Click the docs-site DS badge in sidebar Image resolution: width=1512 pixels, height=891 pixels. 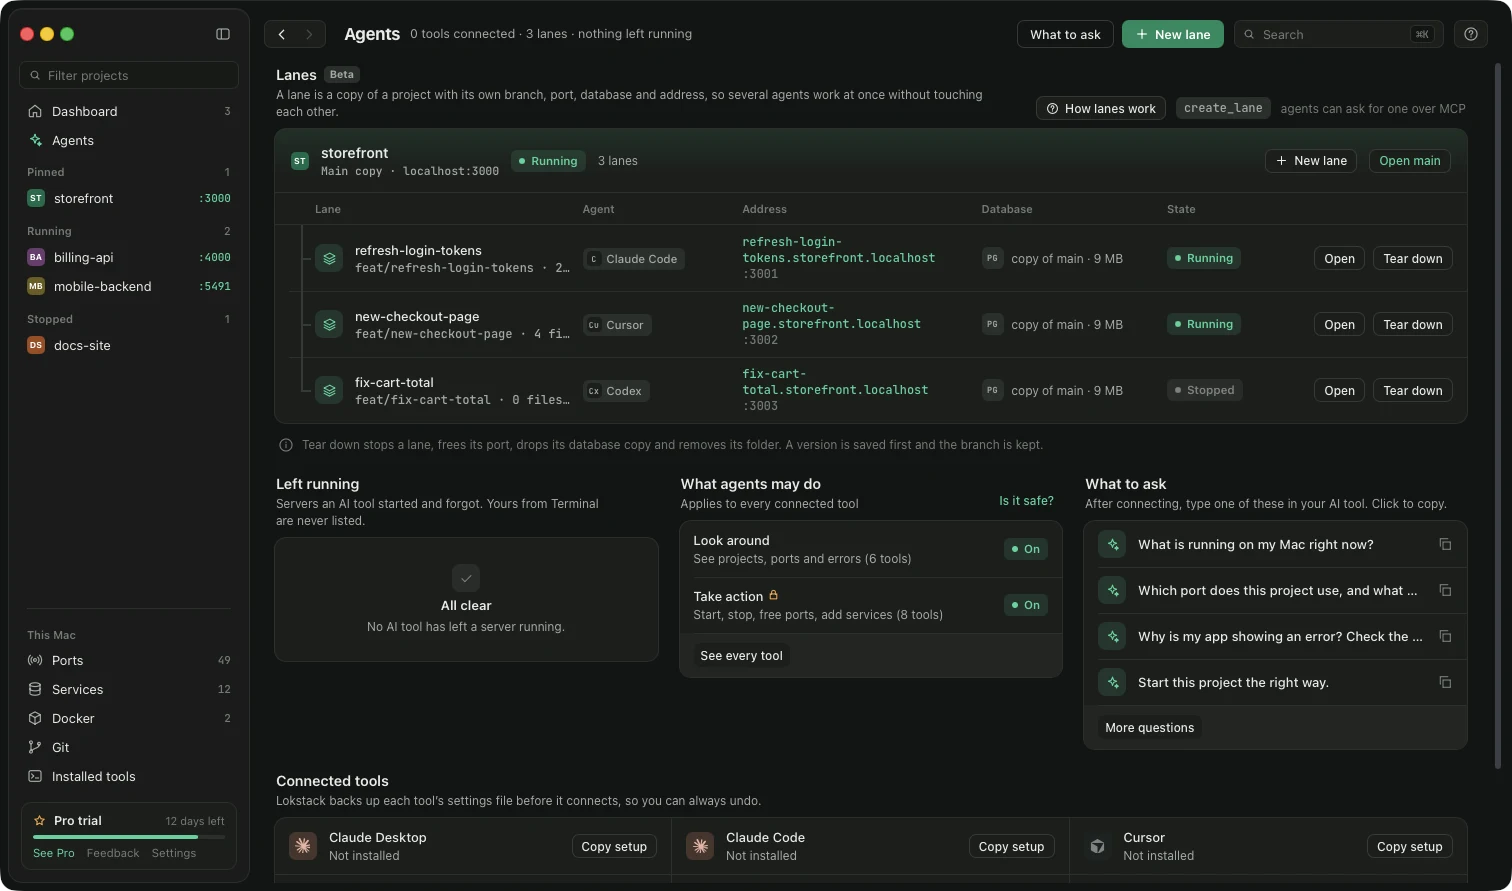[x=36, y=345]
